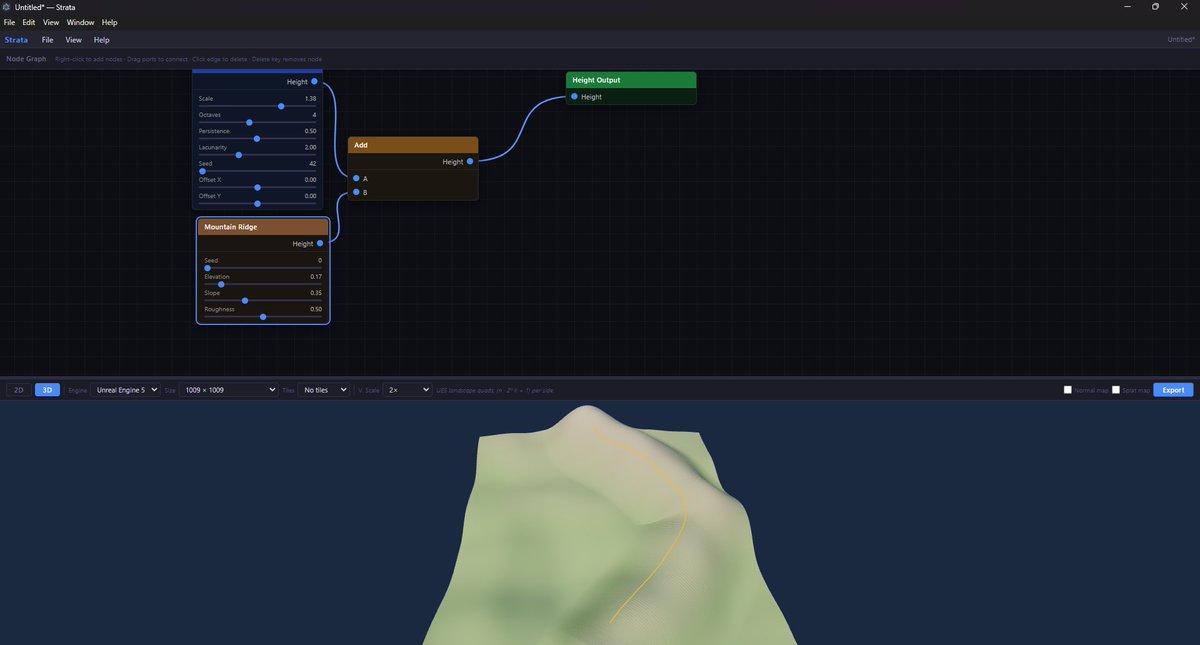
Task: Open the File menu next to Strata logo
Action: pyautogui.click(x=47, y=40)
